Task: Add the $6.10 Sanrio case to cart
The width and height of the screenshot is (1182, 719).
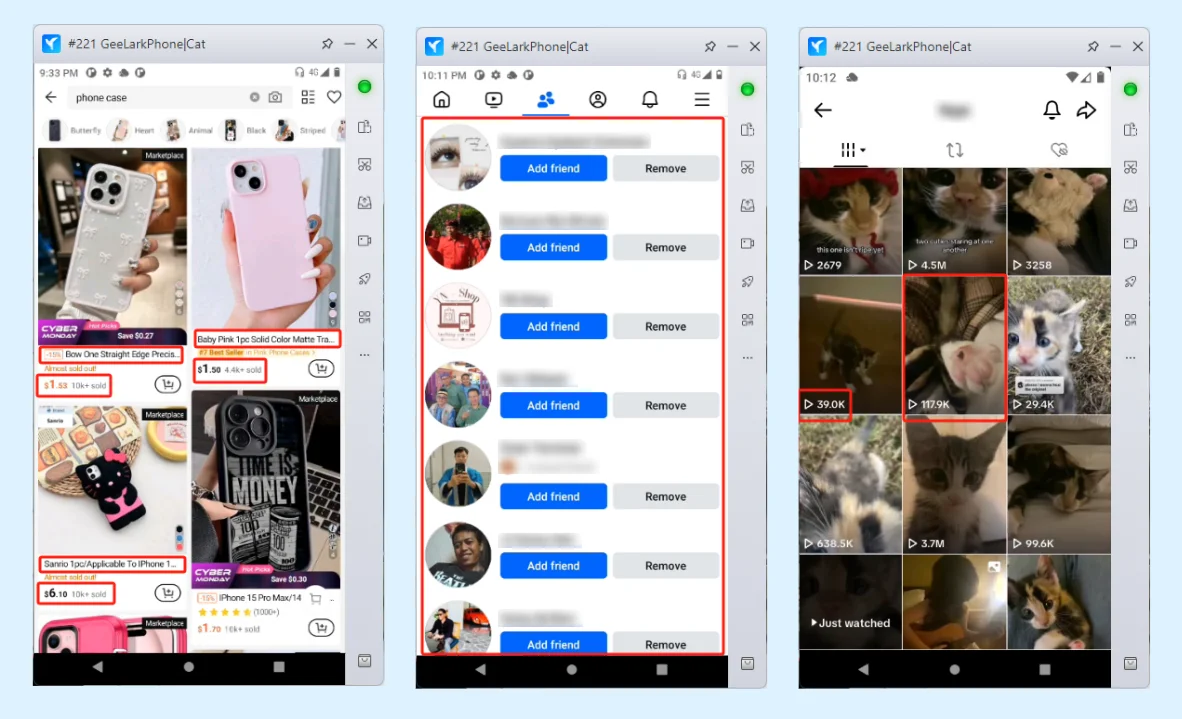Action: pos(167,593)
